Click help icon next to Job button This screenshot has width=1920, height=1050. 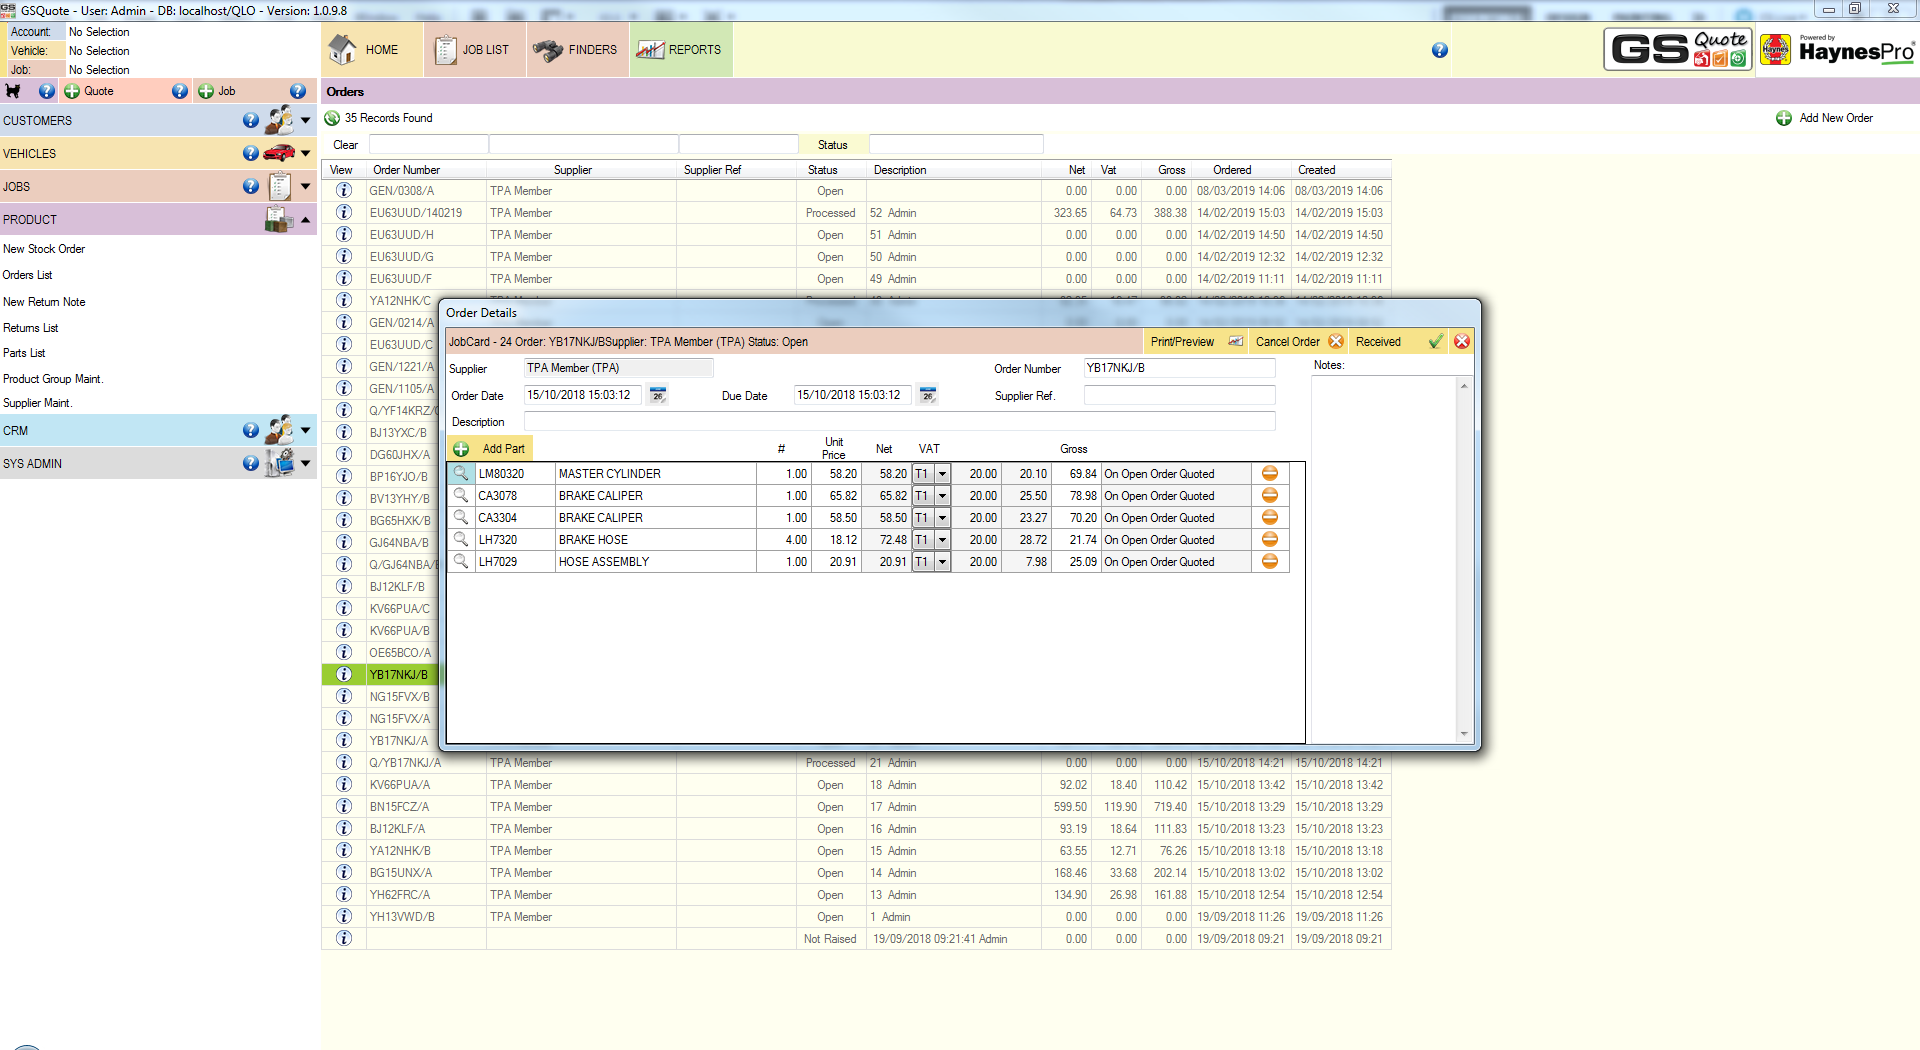(298, 91)
